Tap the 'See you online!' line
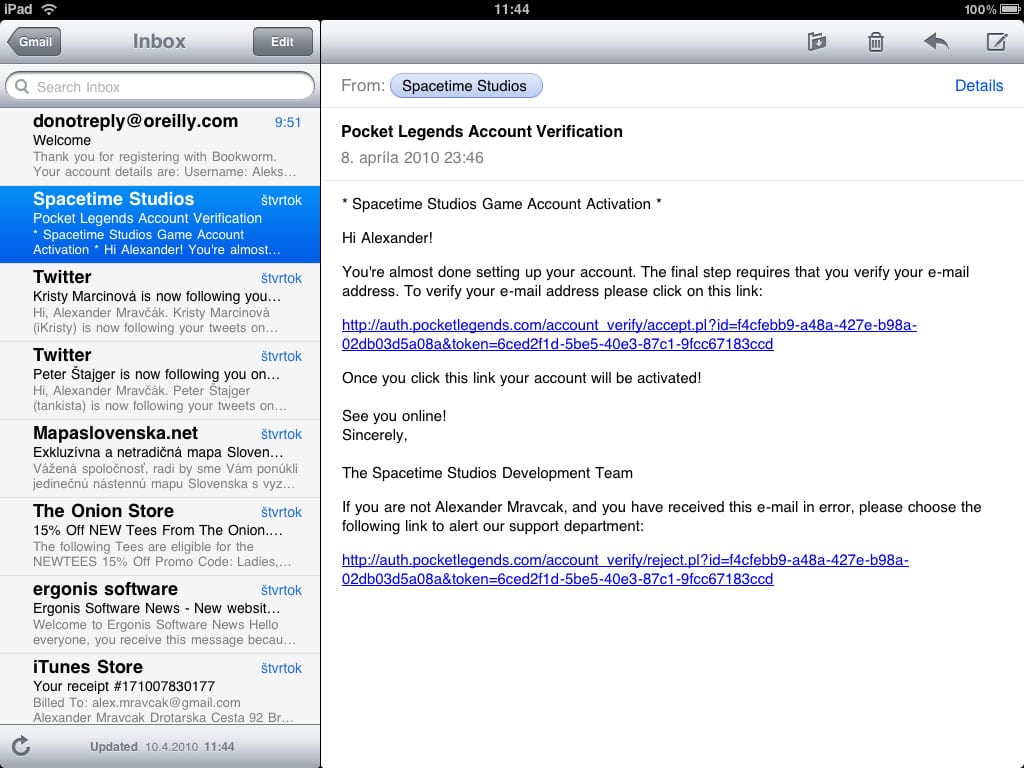The height and width of the screenshot is (768, 1024). click(394, 416)
